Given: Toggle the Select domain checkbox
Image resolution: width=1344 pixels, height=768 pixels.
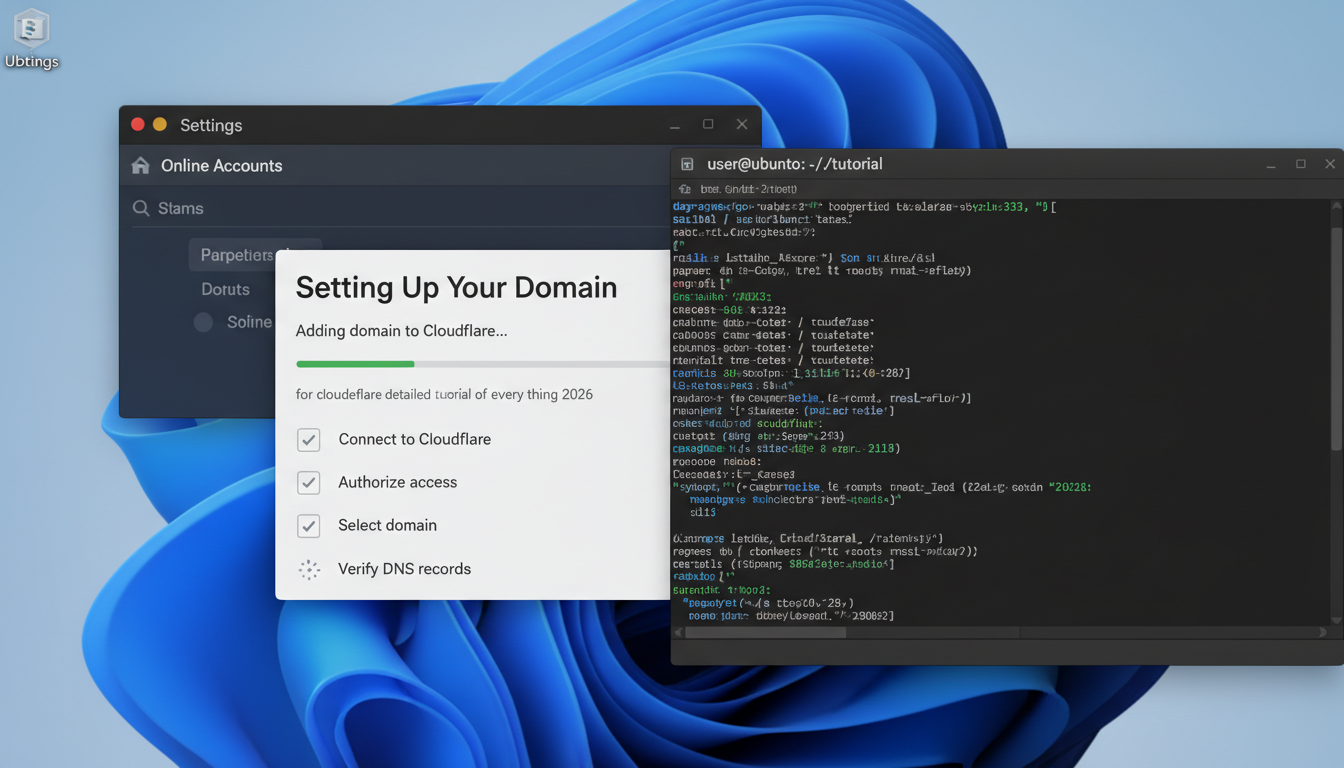Looking at the screenshot, I should (x=309, y=525).
